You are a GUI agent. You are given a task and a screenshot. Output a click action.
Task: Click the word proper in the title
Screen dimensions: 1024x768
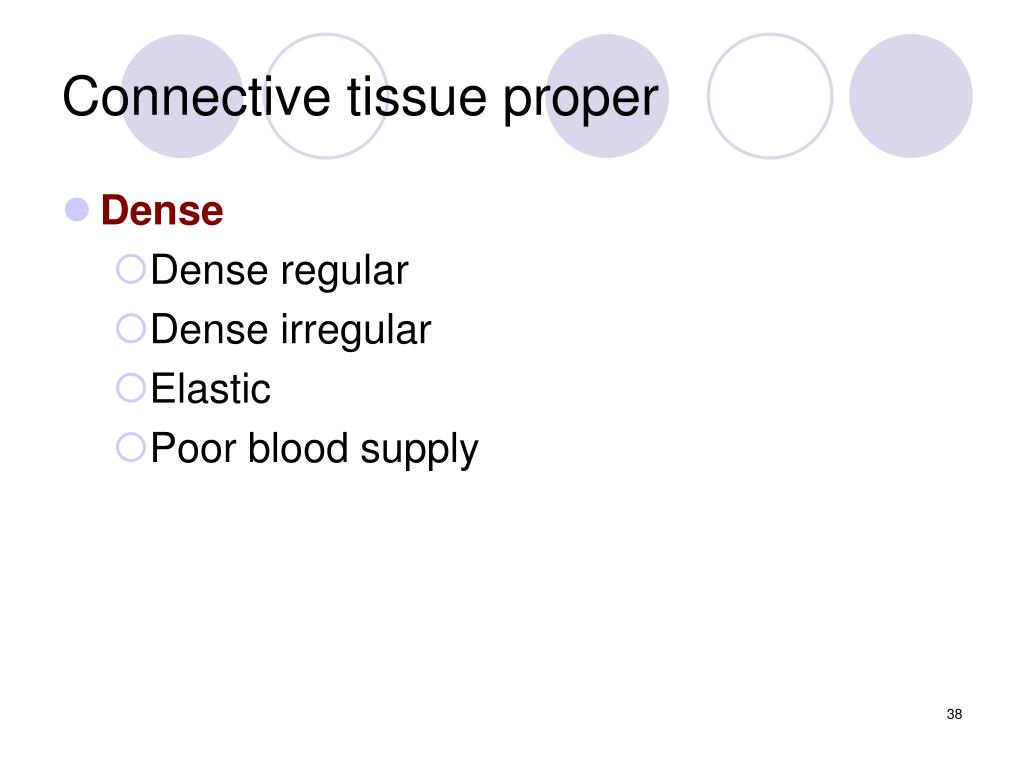click(581, 101)
